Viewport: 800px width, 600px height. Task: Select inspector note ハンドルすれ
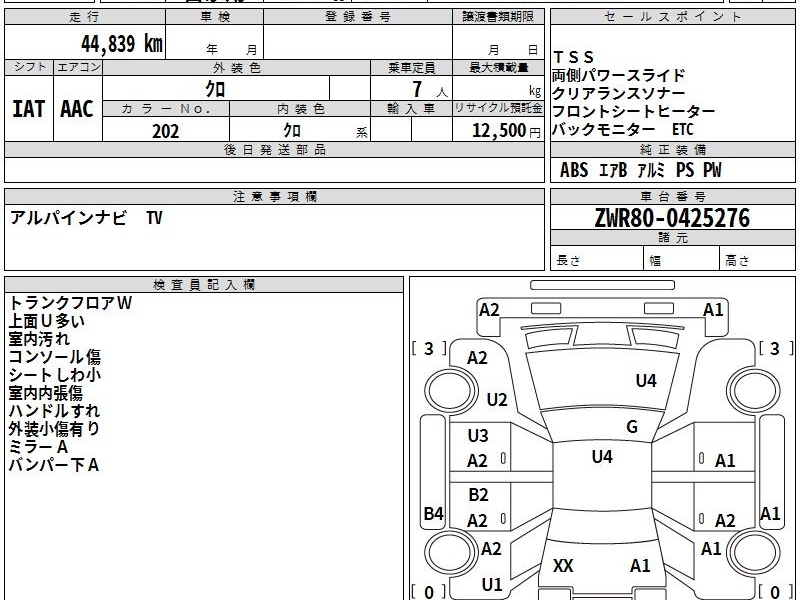(54, 411)
